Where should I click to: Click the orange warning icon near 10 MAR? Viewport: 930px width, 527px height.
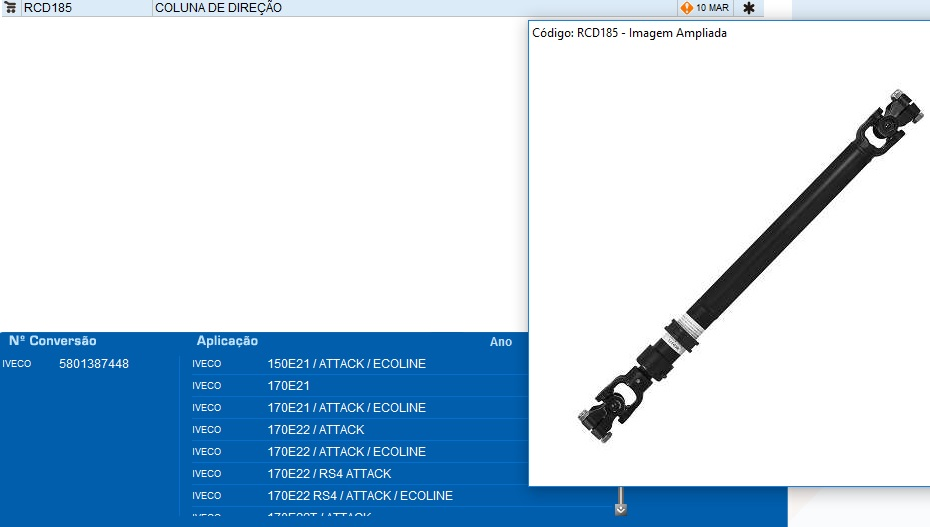click(686, 8)
